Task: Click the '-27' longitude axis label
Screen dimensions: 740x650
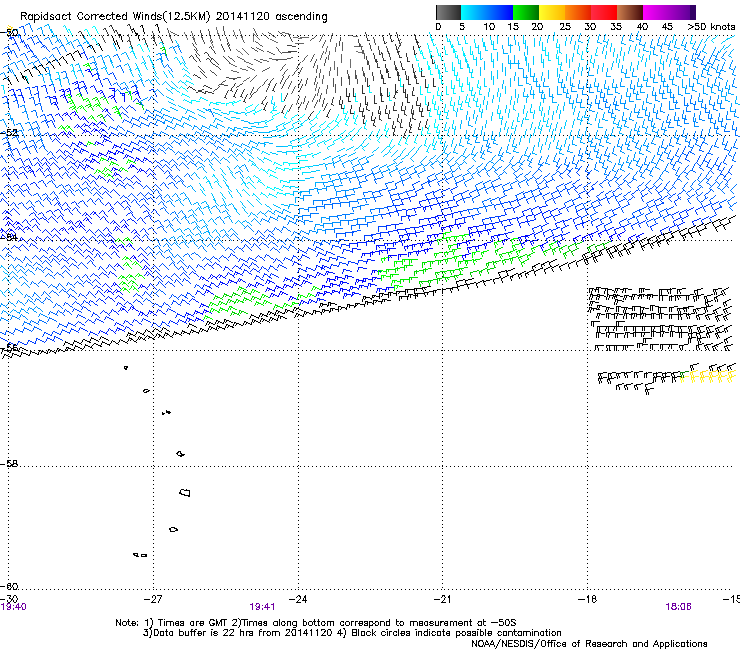Action: point(153,599)
